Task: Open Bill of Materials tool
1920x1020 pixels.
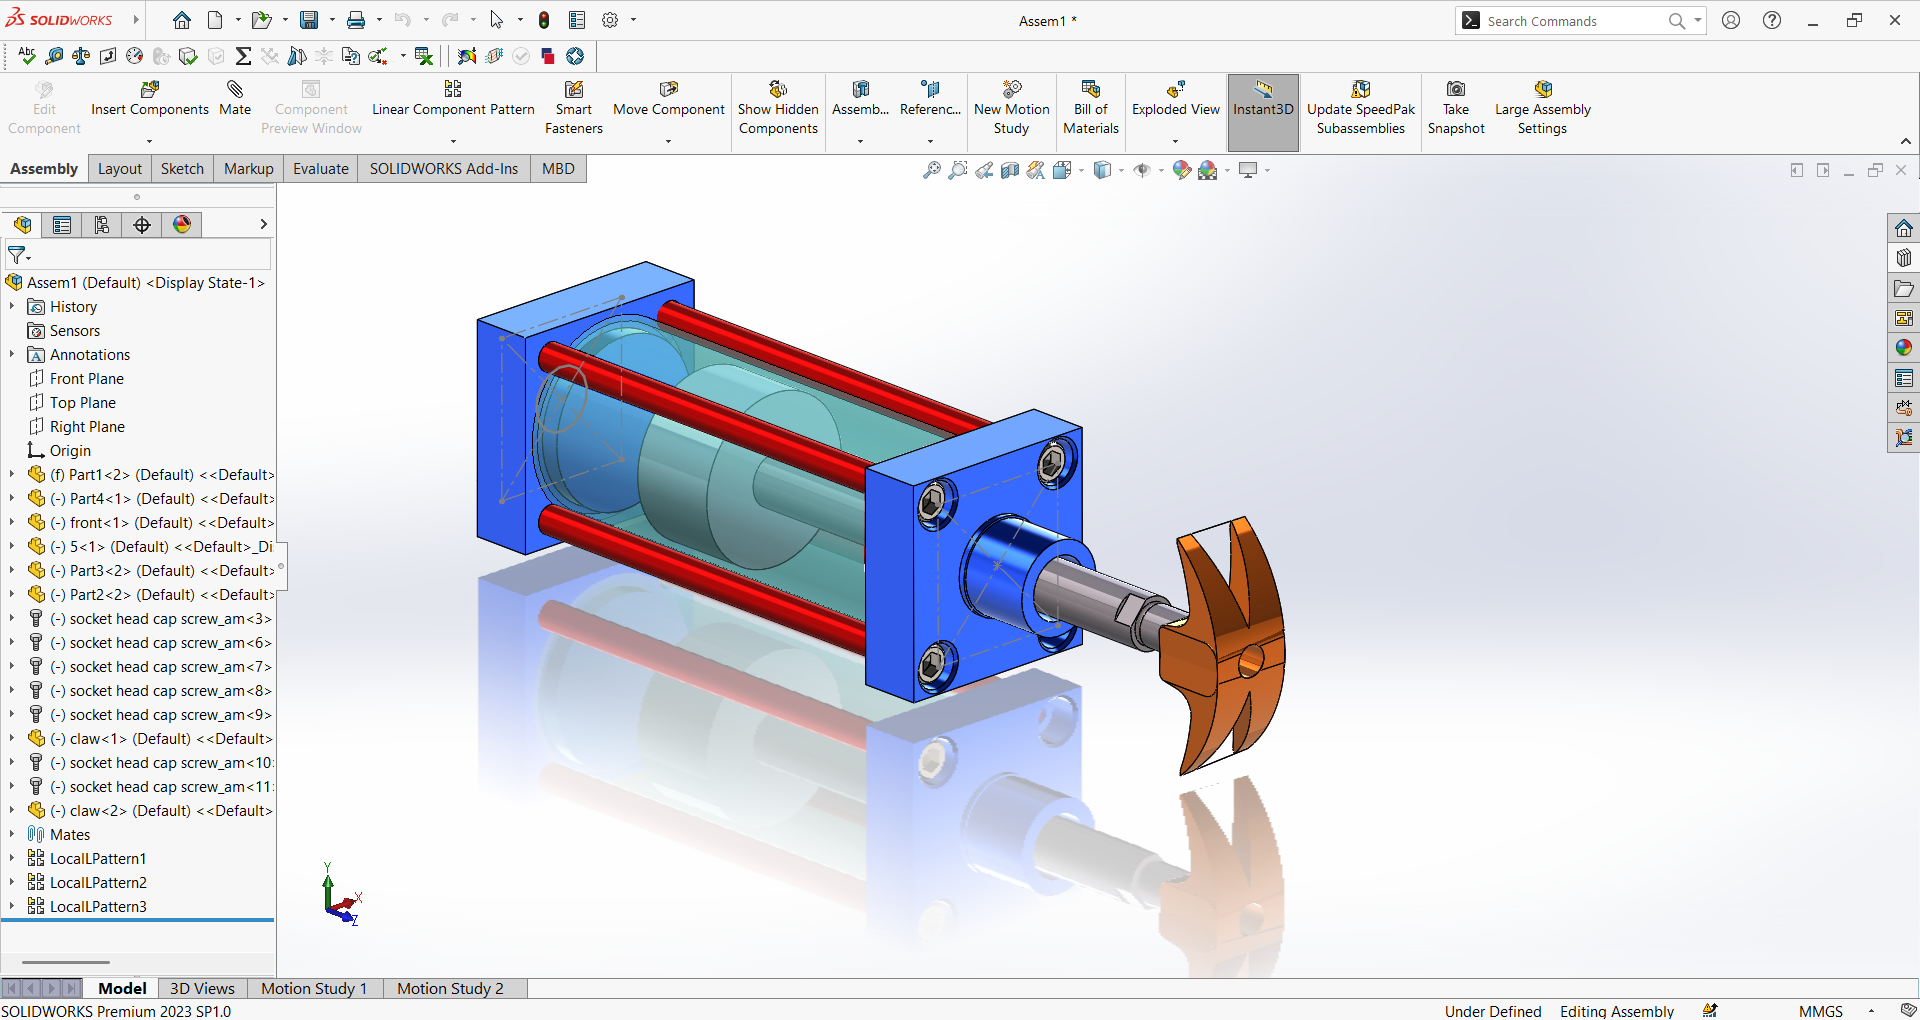Action: [1090, 108]
